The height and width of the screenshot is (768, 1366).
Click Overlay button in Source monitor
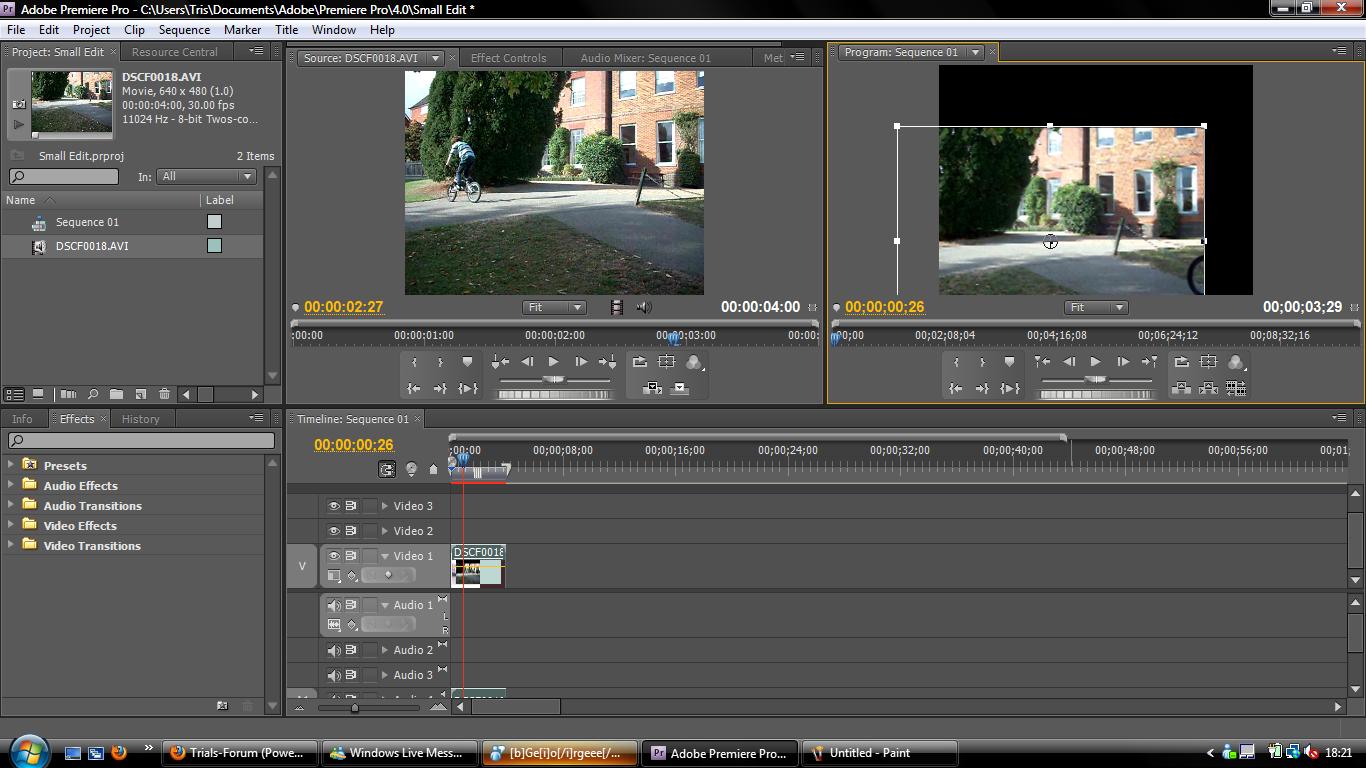click(x=680, y=388)
